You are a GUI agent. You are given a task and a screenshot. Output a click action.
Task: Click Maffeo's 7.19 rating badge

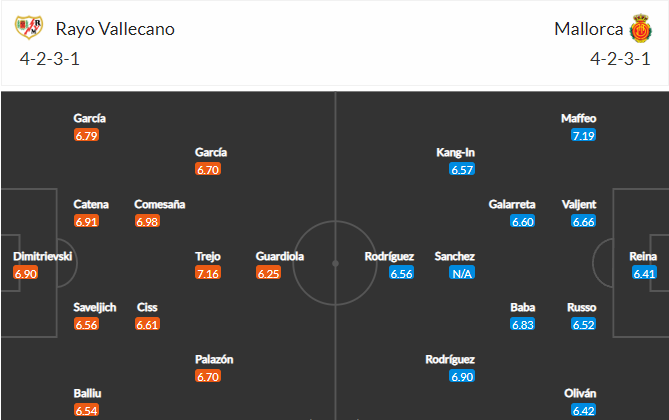tap(584, 135)
